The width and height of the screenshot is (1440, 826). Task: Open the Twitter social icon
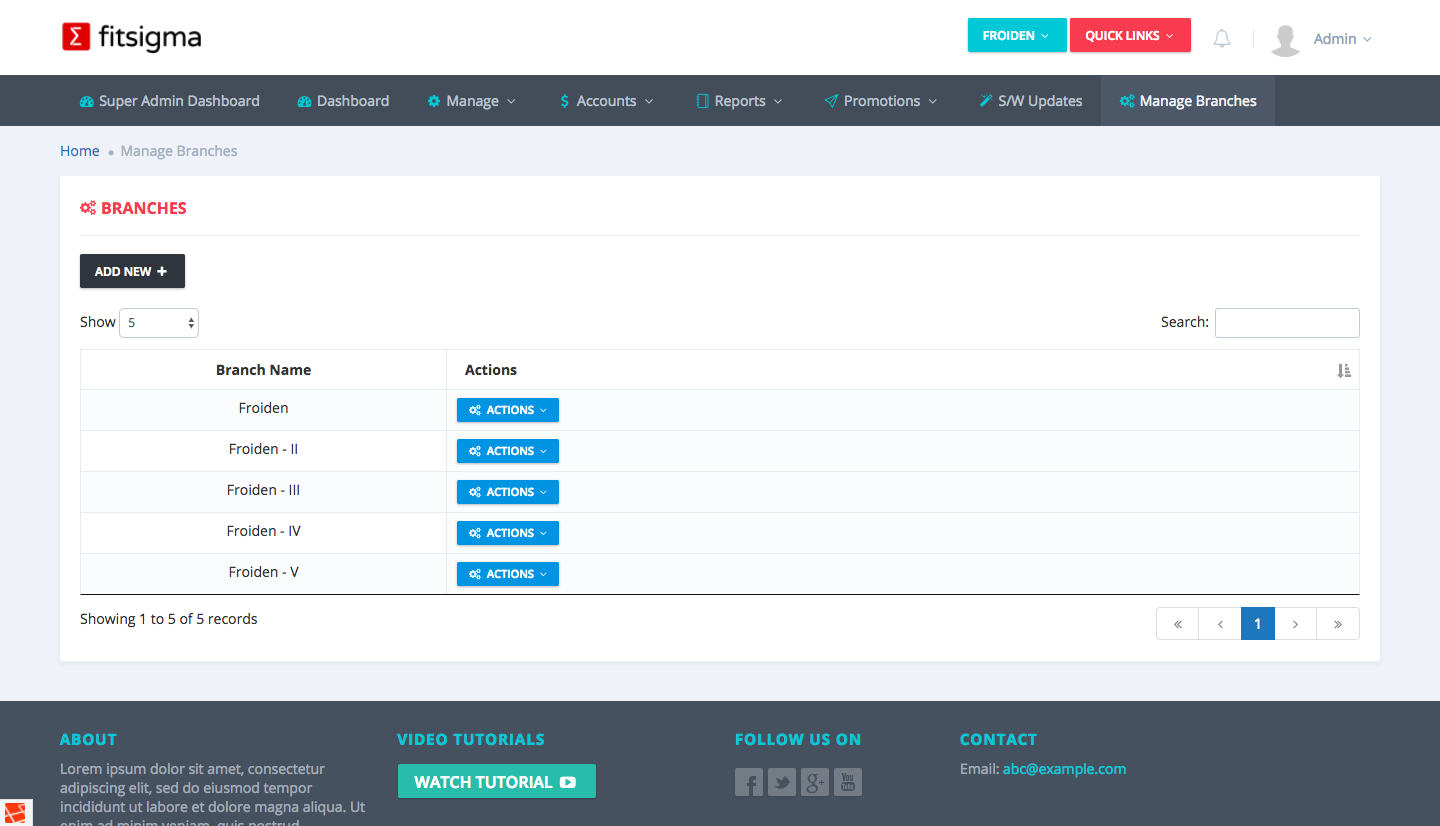[782, 782]
